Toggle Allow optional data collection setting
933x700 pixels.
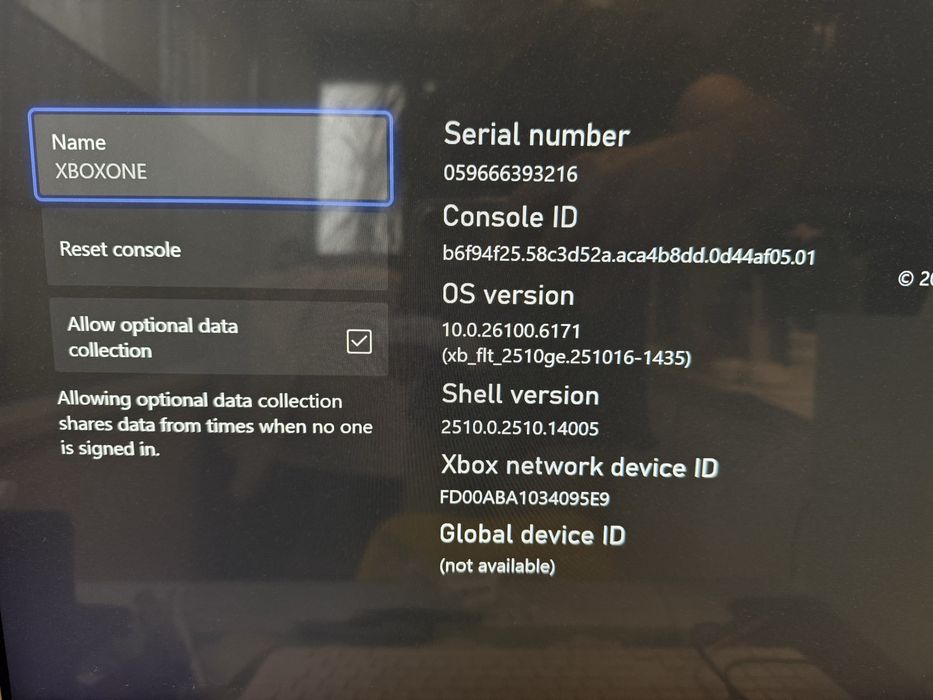220,337
